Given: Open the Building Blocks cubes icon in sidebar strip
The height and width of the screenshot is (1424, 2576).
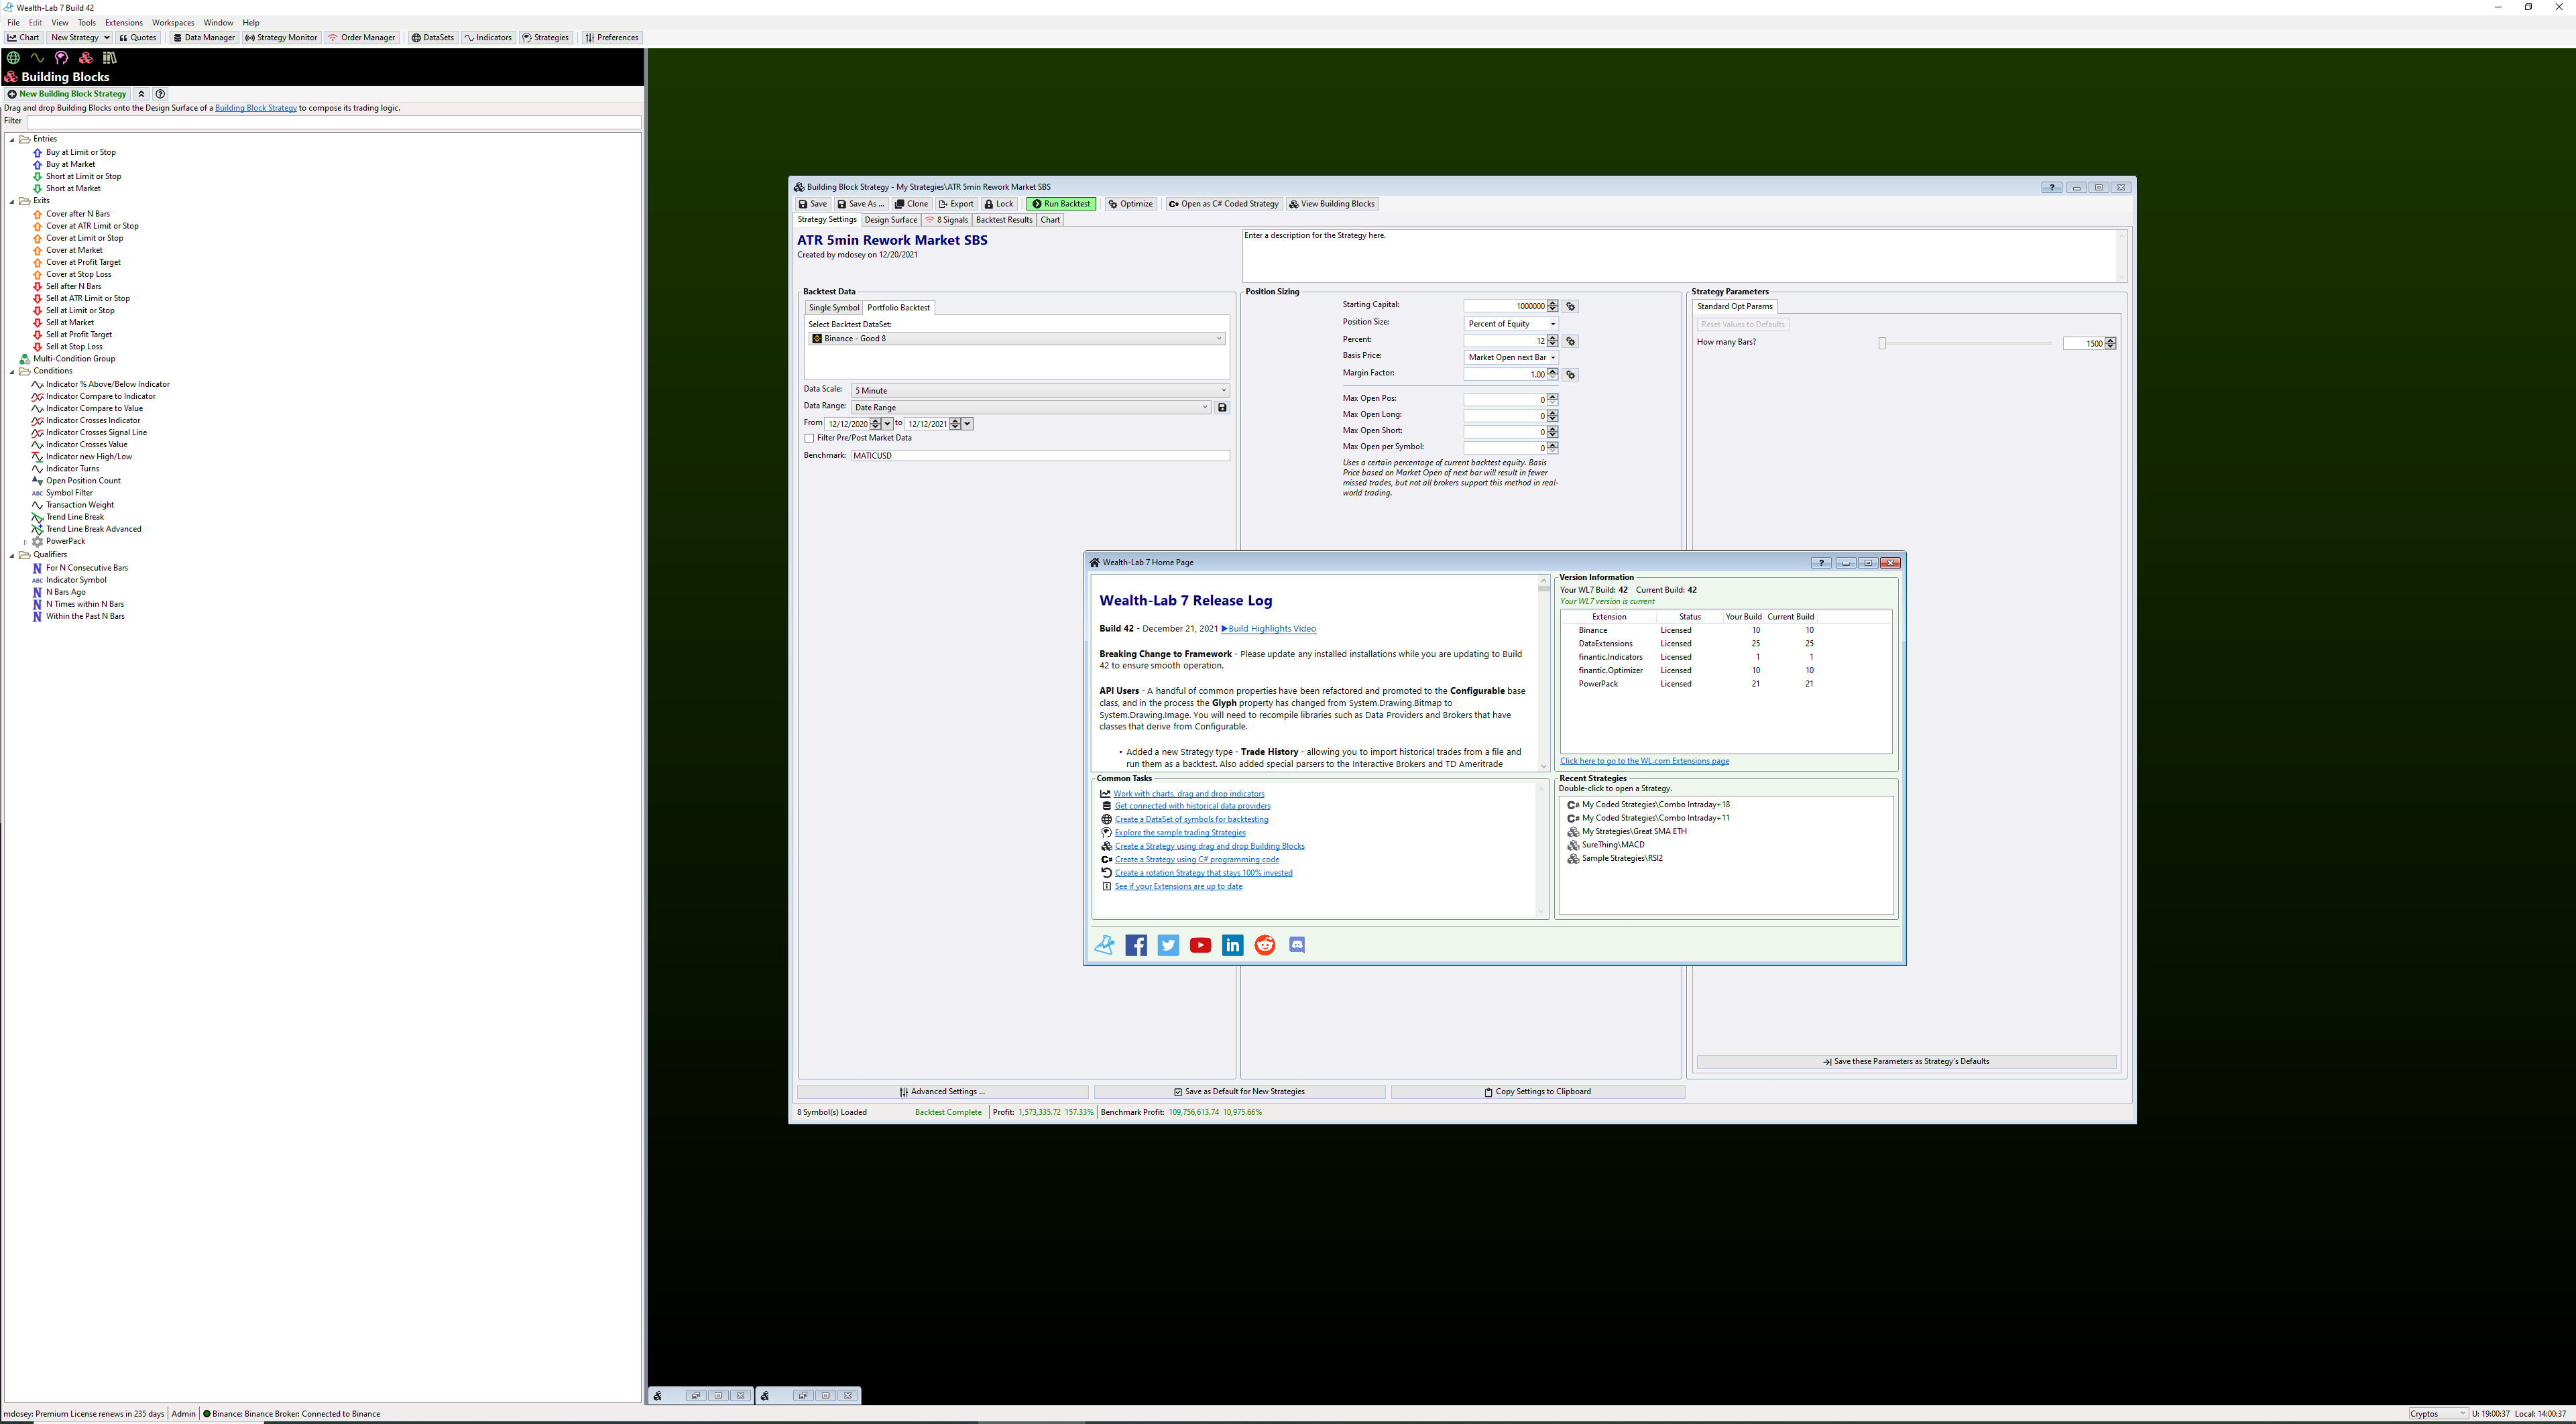Looking at the screenshot, I should 86,58.
